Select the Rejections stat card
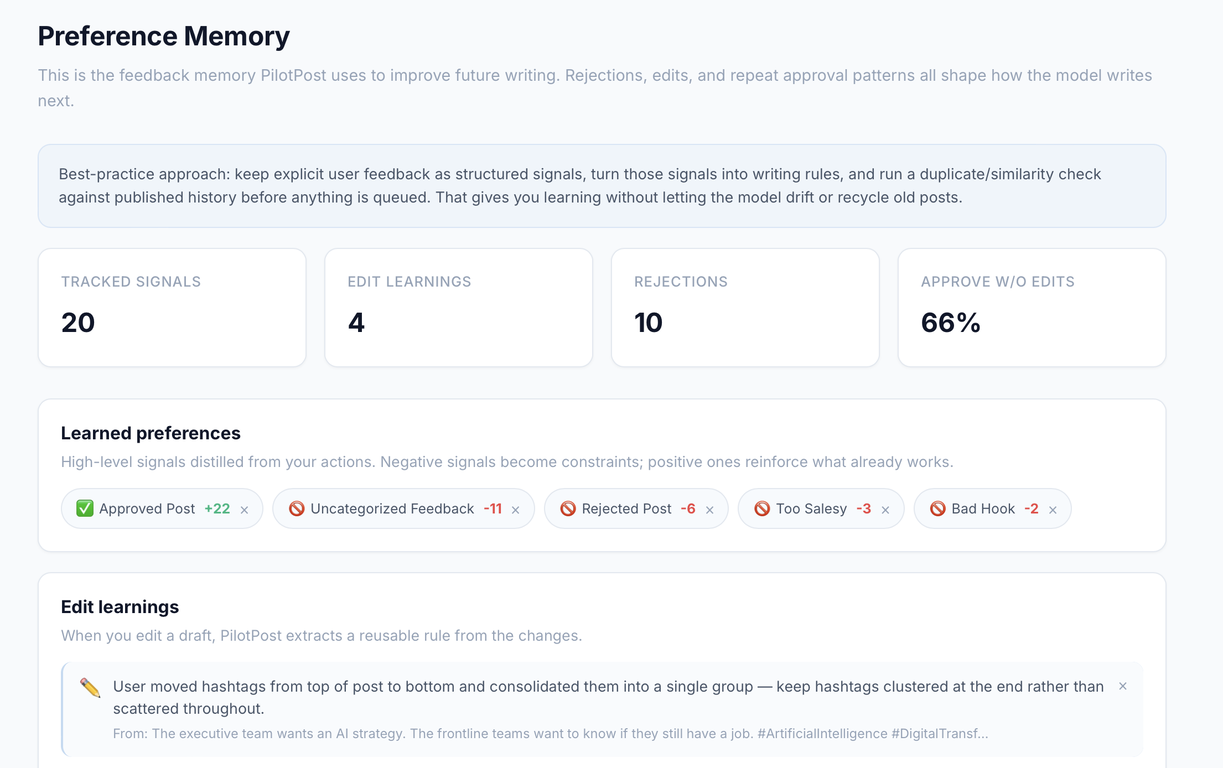Image resolution: width=1223 pixels, height=768 pixels. (x=745, y=308)
